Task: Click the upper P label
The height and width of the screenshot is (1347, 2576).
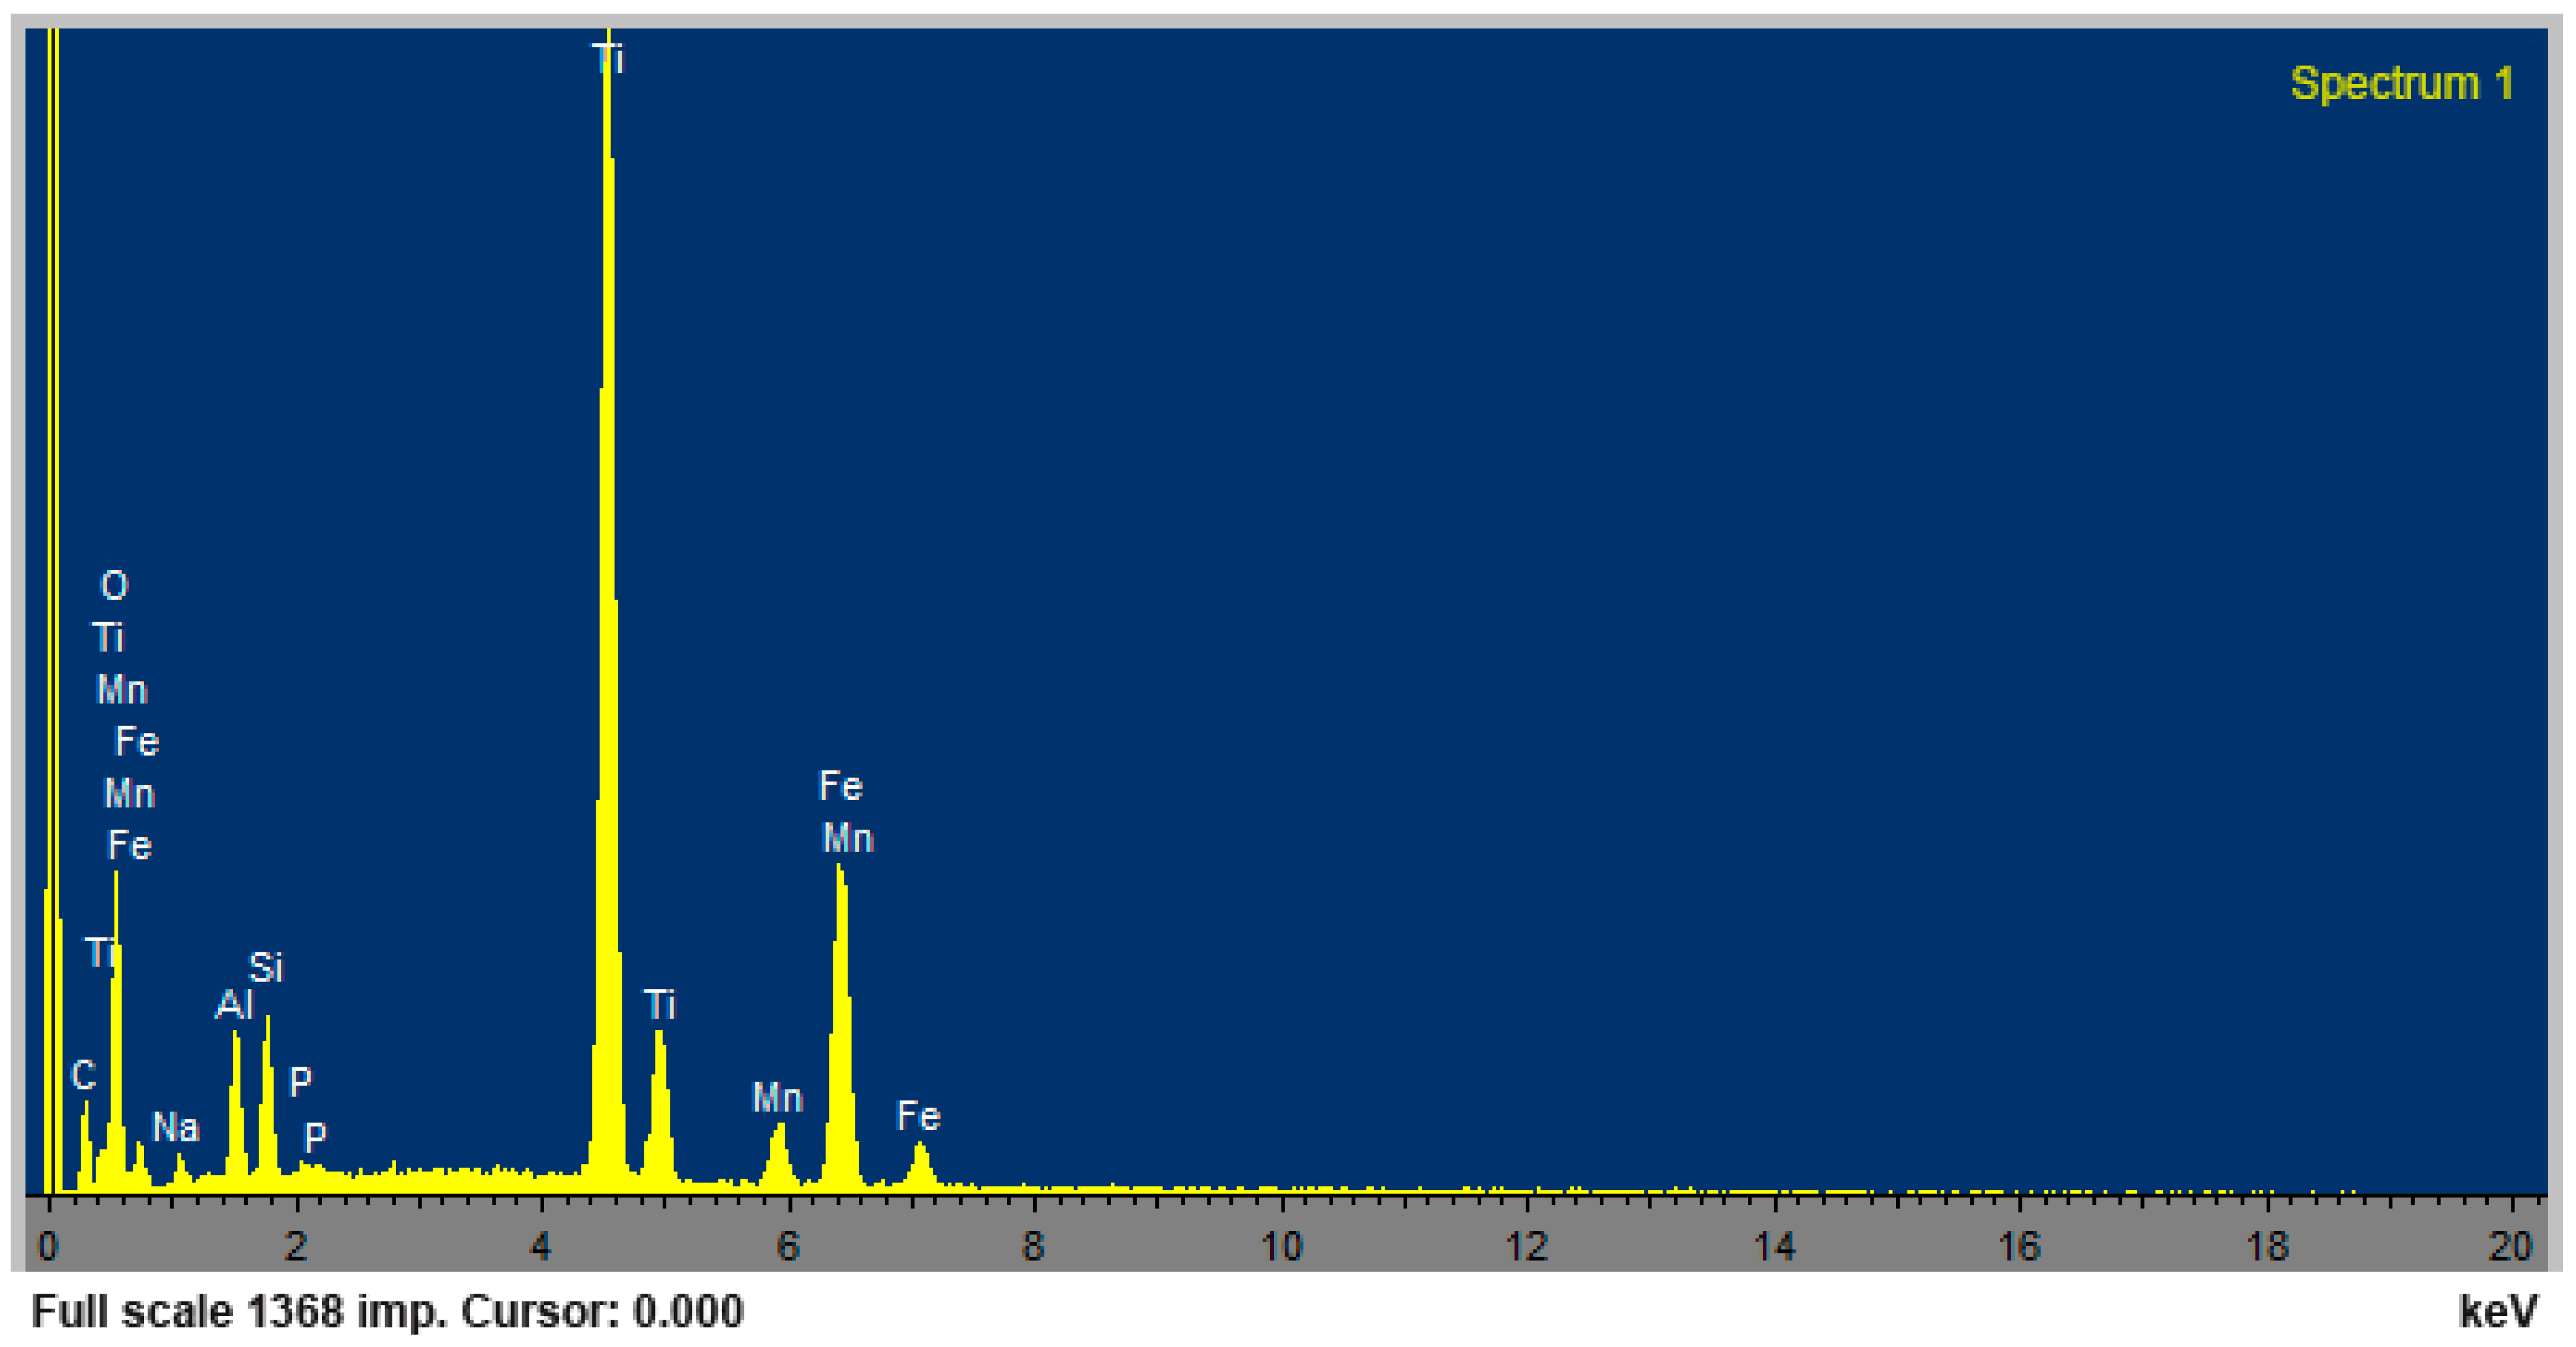Action: click(x=300, y=1081)
